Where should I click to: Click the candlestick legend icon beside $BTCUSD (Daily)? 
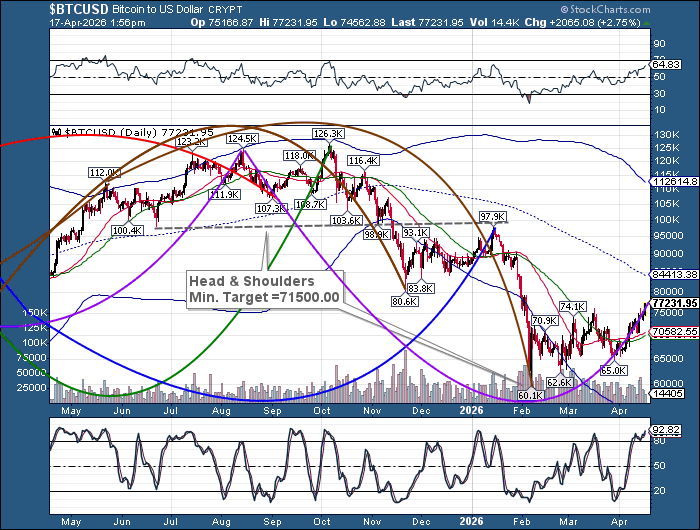(x=56, y=131)
